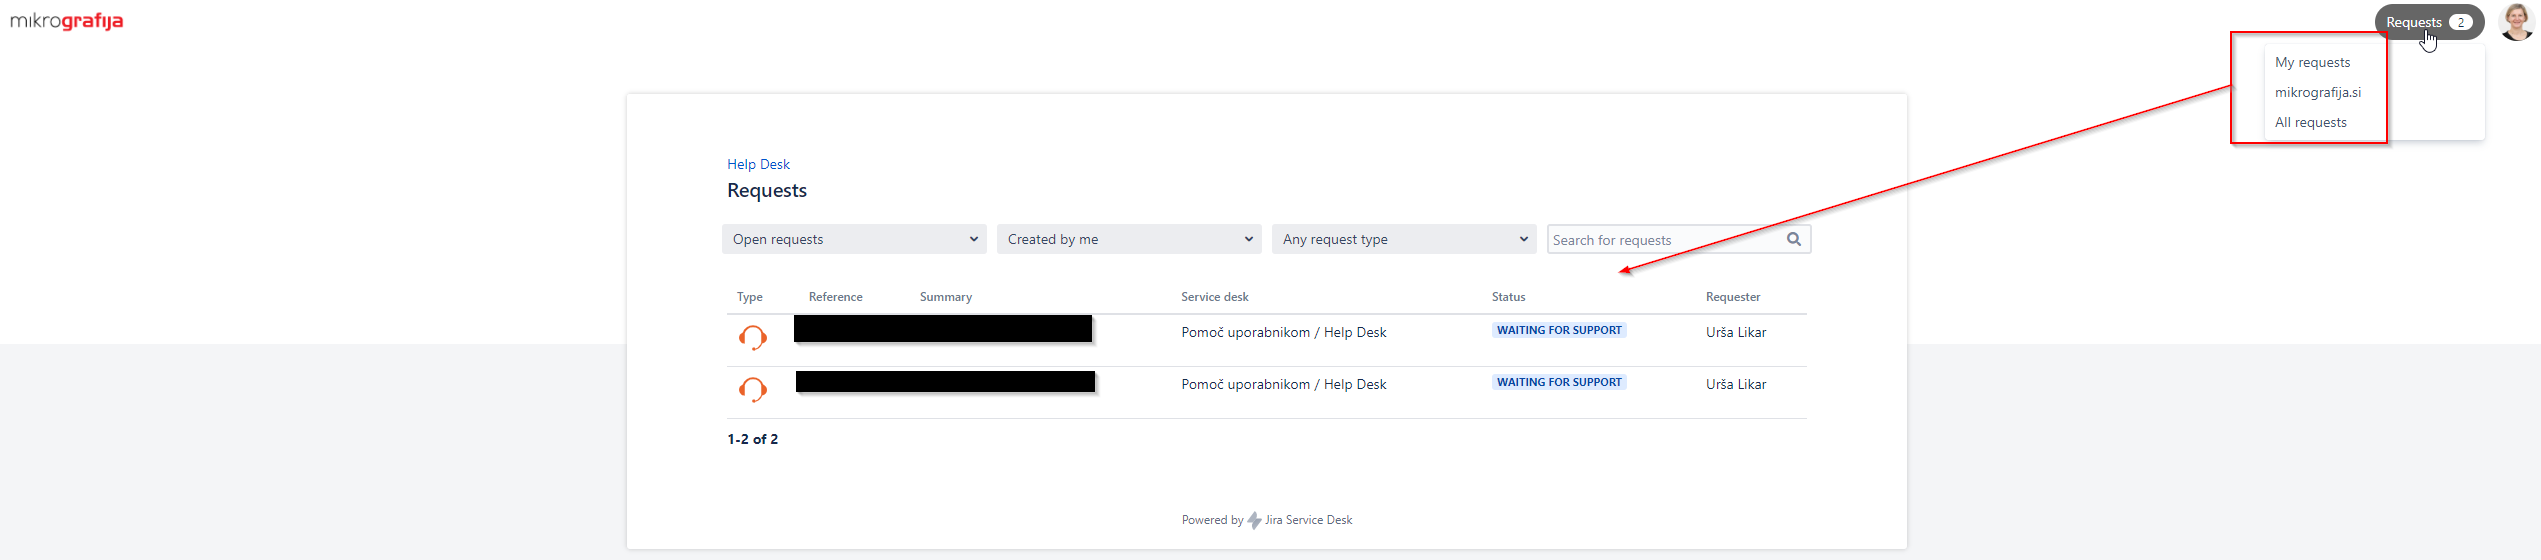Click the second redacted request summary
The image size is (2541, 560).
pyautogui.click(x=945, y=382)
